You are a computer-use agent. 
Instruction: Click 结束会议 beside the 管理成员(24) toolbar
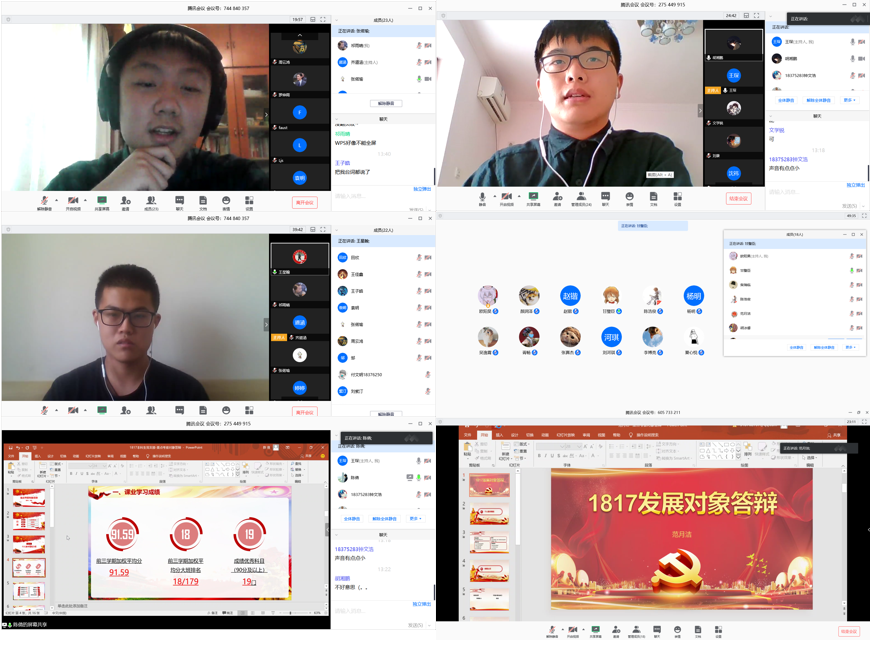click(x=738, y=198)
